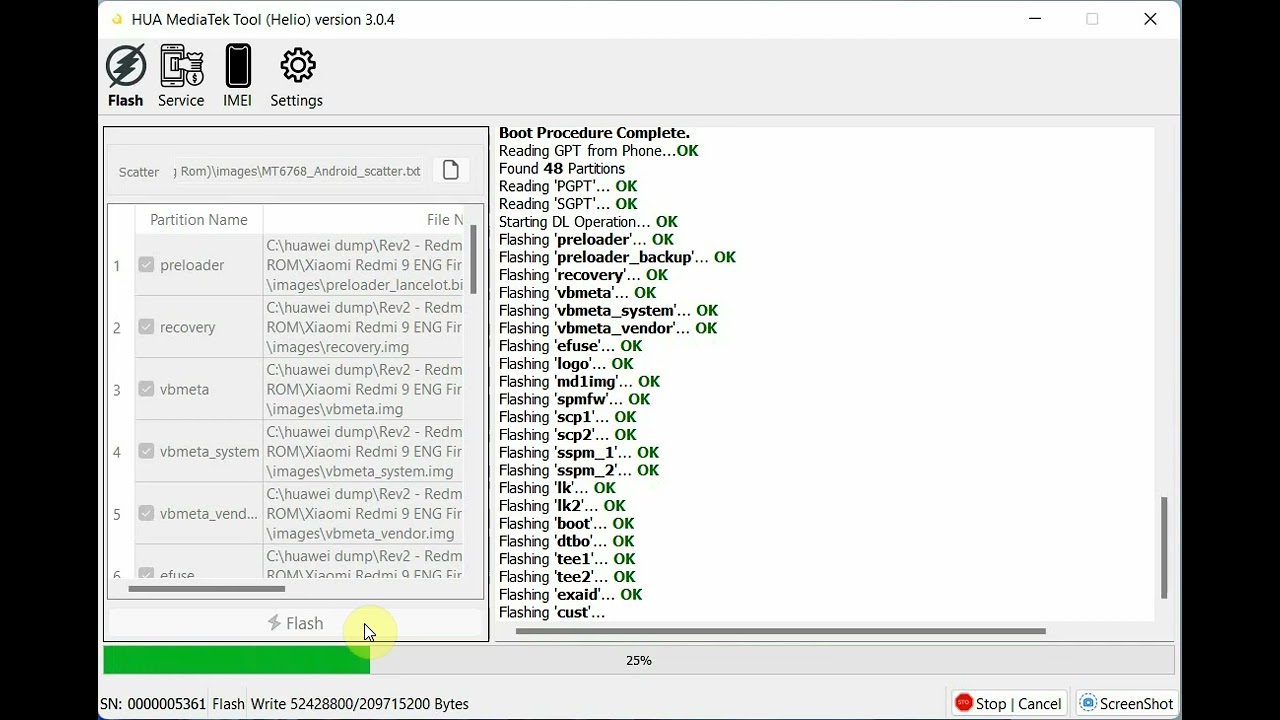Click "Flashing 'exaid'" log line
Viewport: 1280px width, 720px height.
(x=570, y=594)
